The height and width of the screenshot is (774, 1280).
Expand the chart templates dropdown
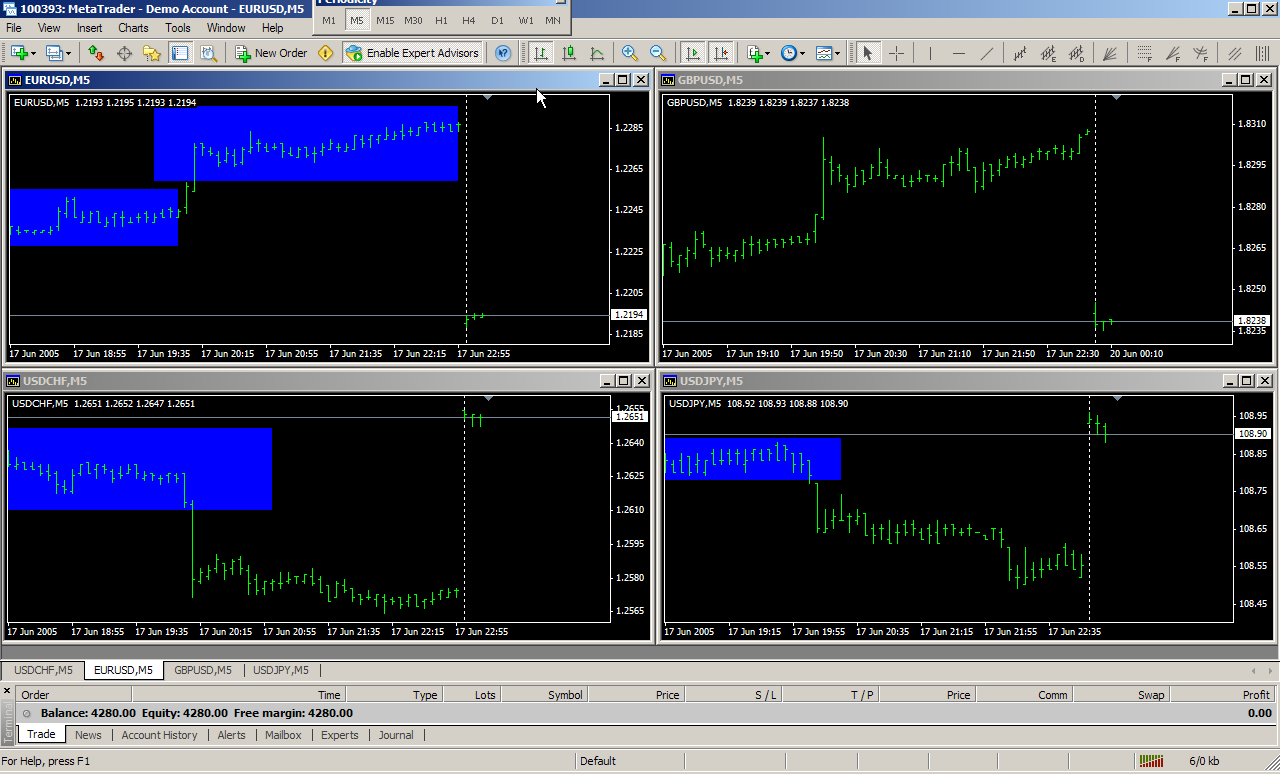(x=826, y=53)
